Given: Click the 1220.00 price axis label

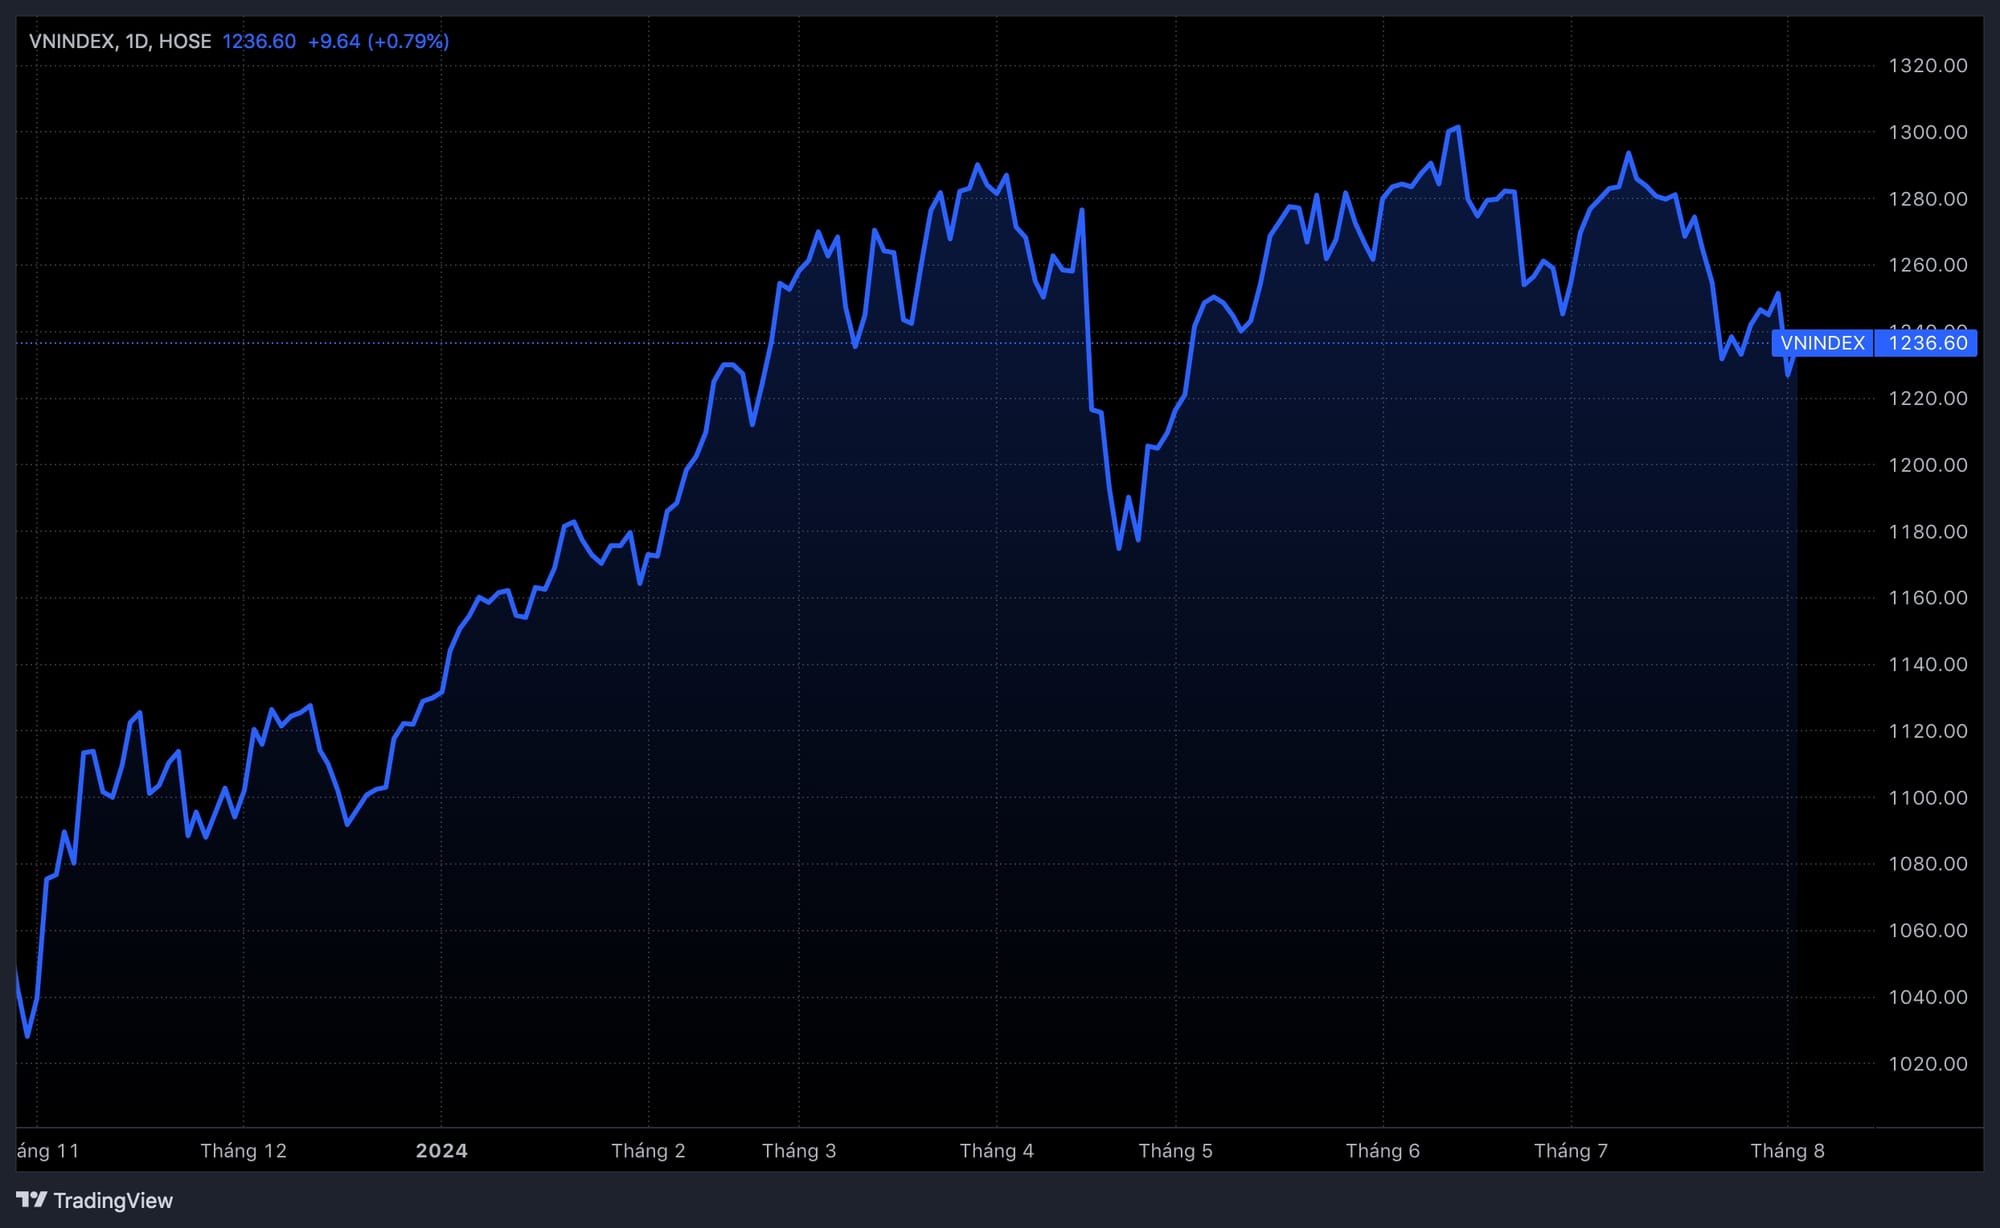Looking at the screenshot, I should 1927,398.
